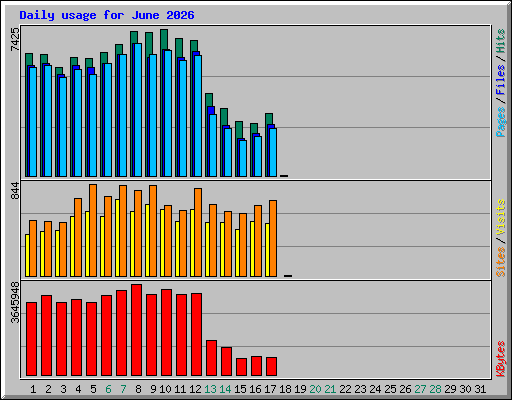Click the 3645948 axis value
This screenshot has height=400, width=512.
[15, 303]
